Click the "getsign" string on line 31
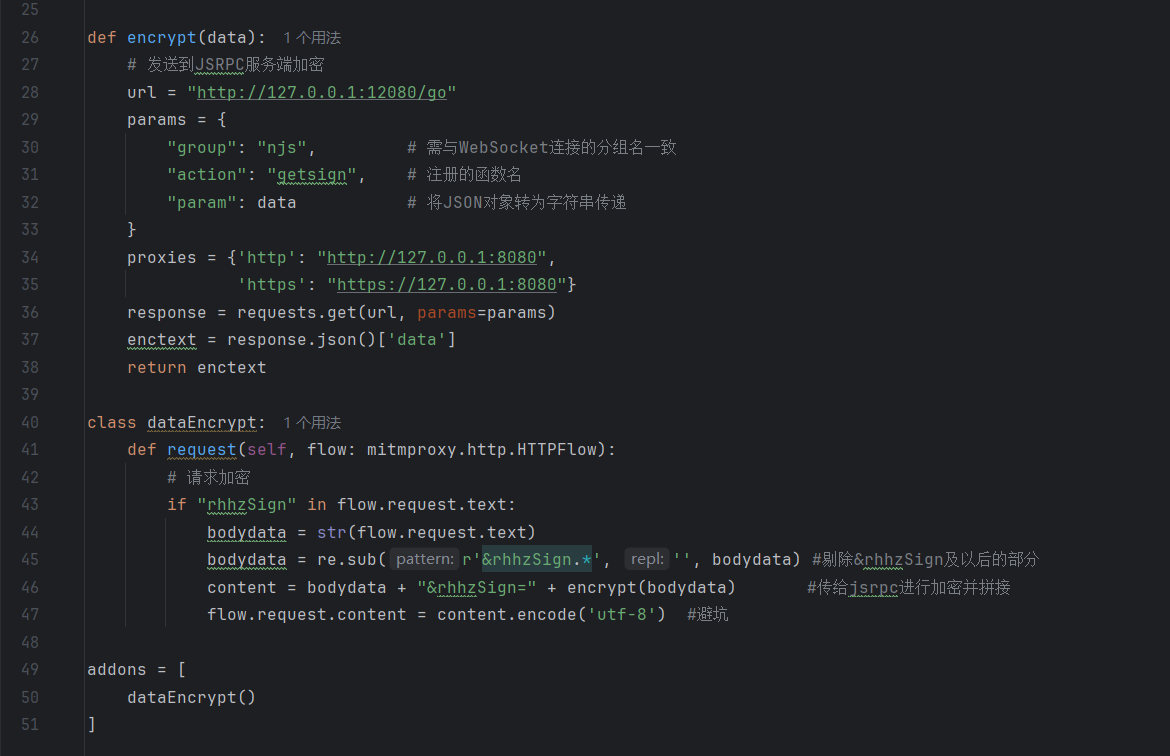Screen dimensions: 1170x756 (312, 175)
